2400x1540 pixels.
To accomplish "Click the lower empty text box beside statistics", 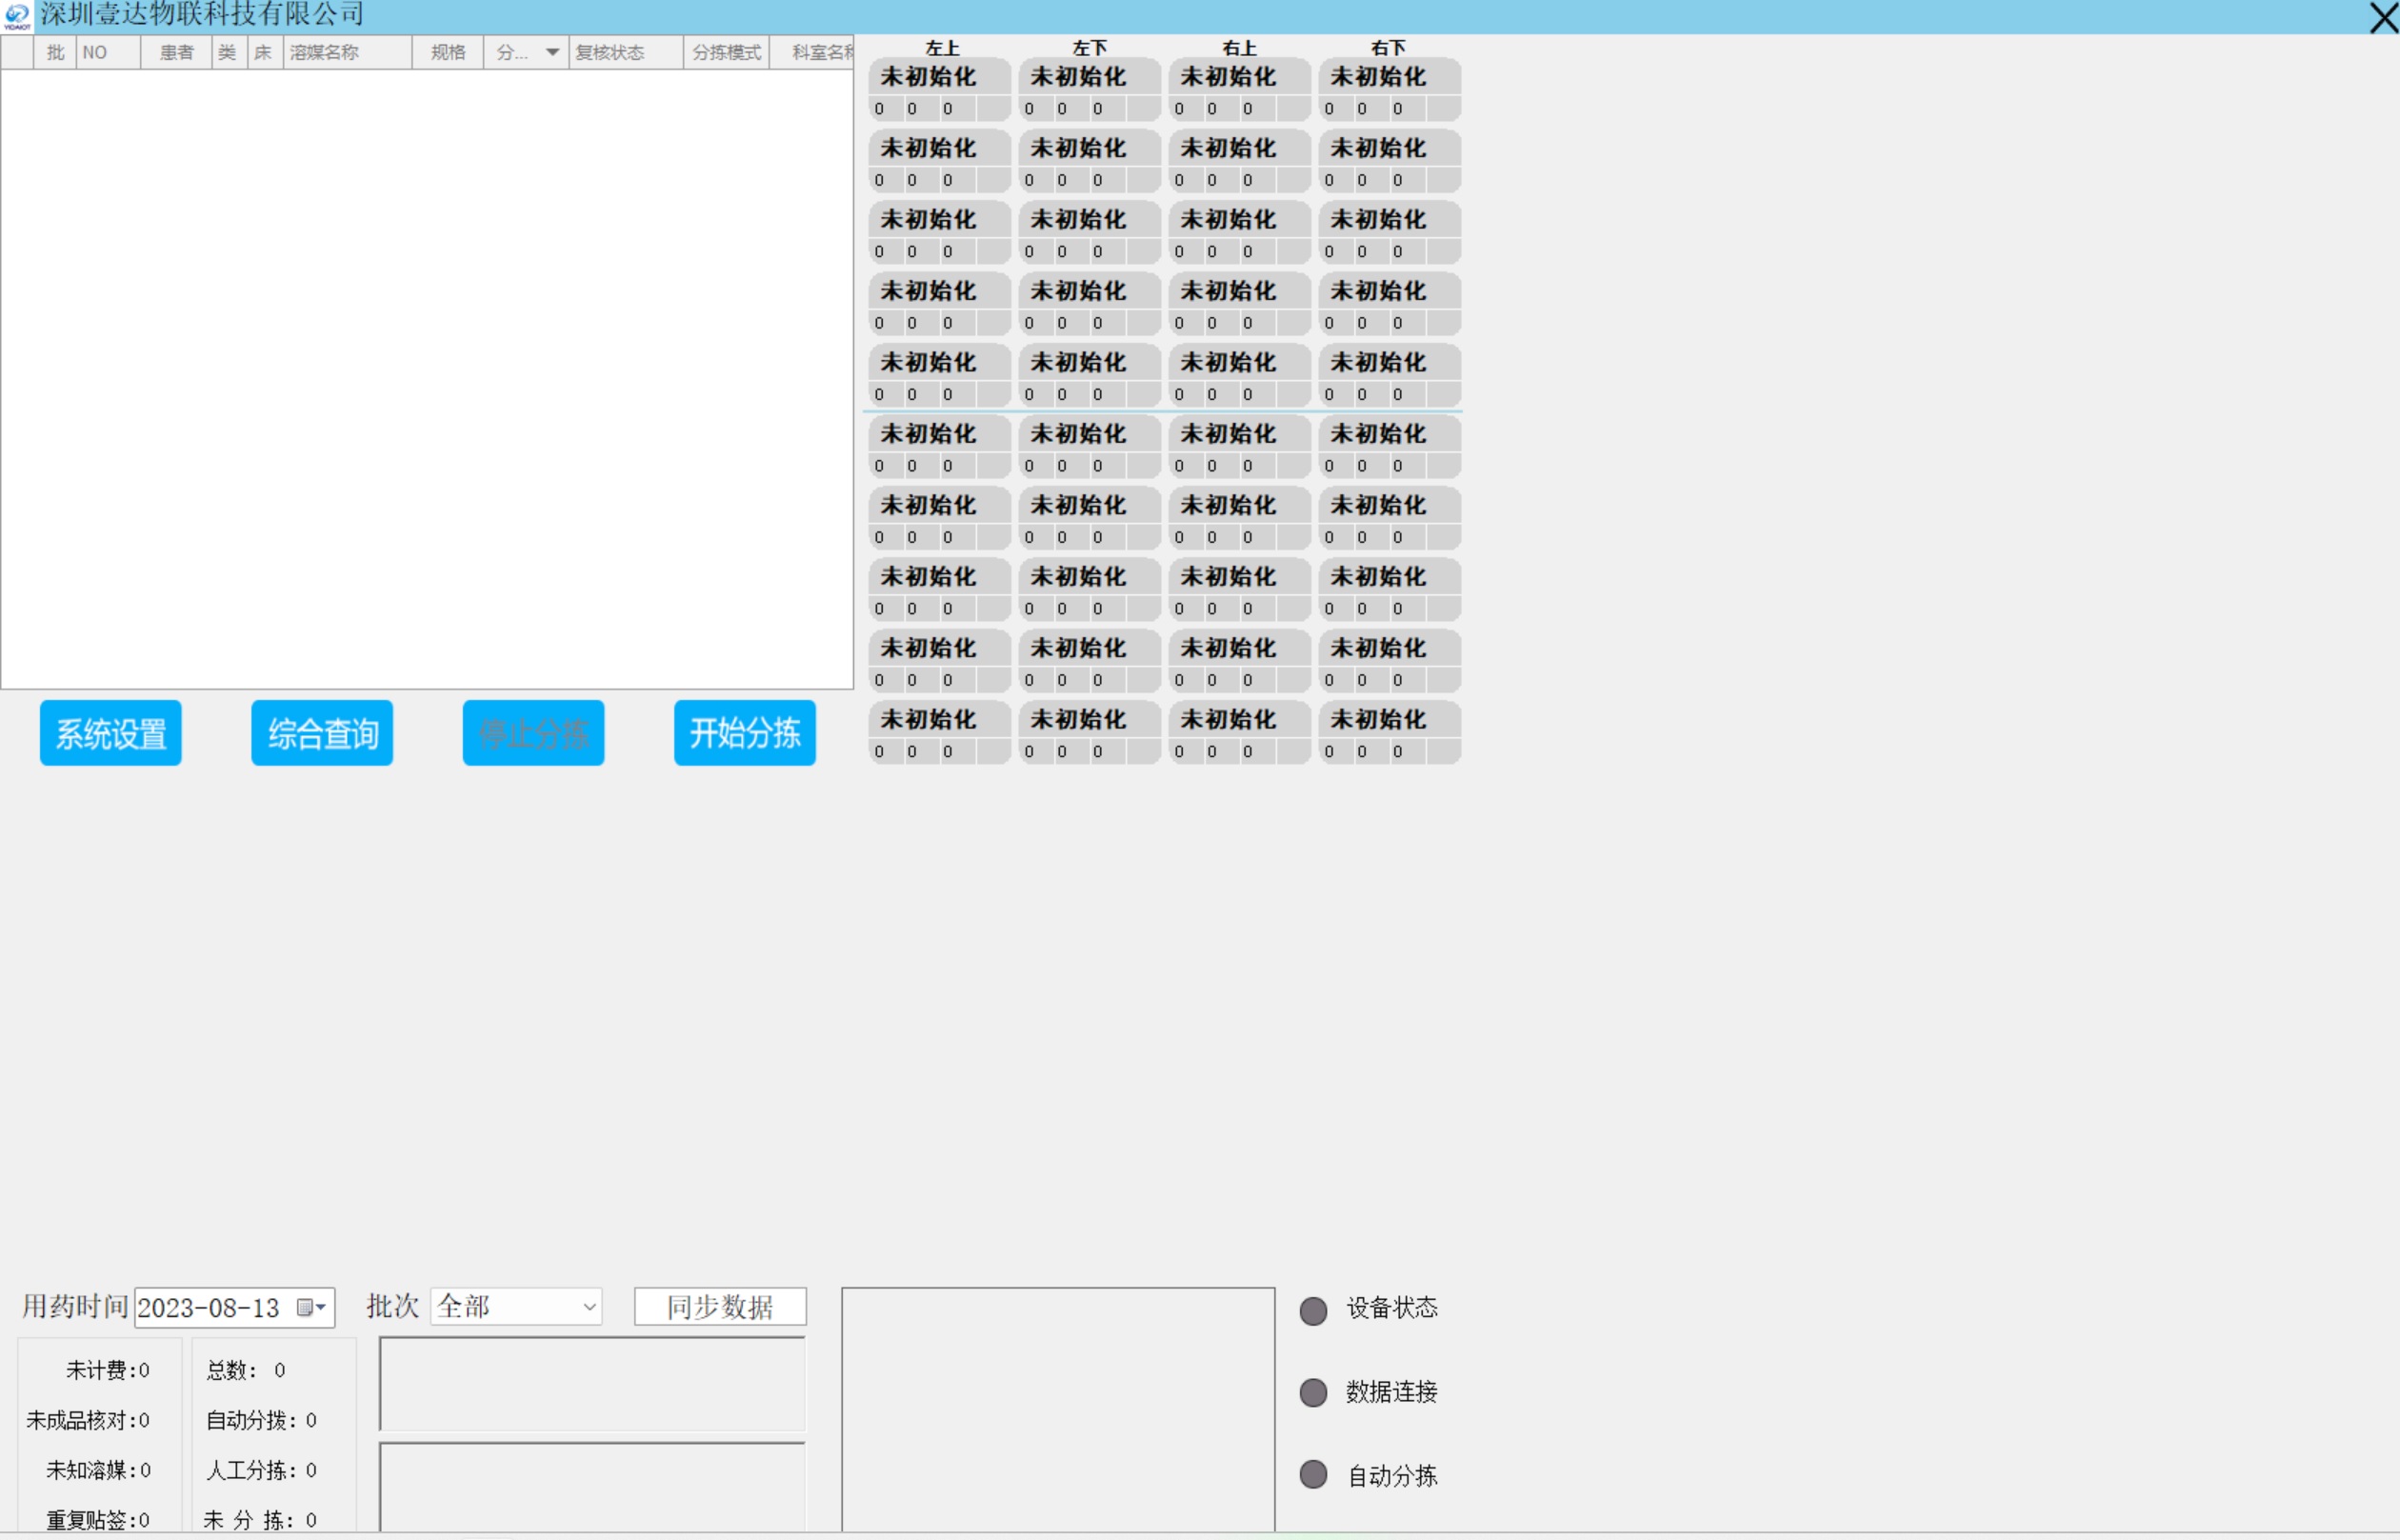I will click(592, 1487).
